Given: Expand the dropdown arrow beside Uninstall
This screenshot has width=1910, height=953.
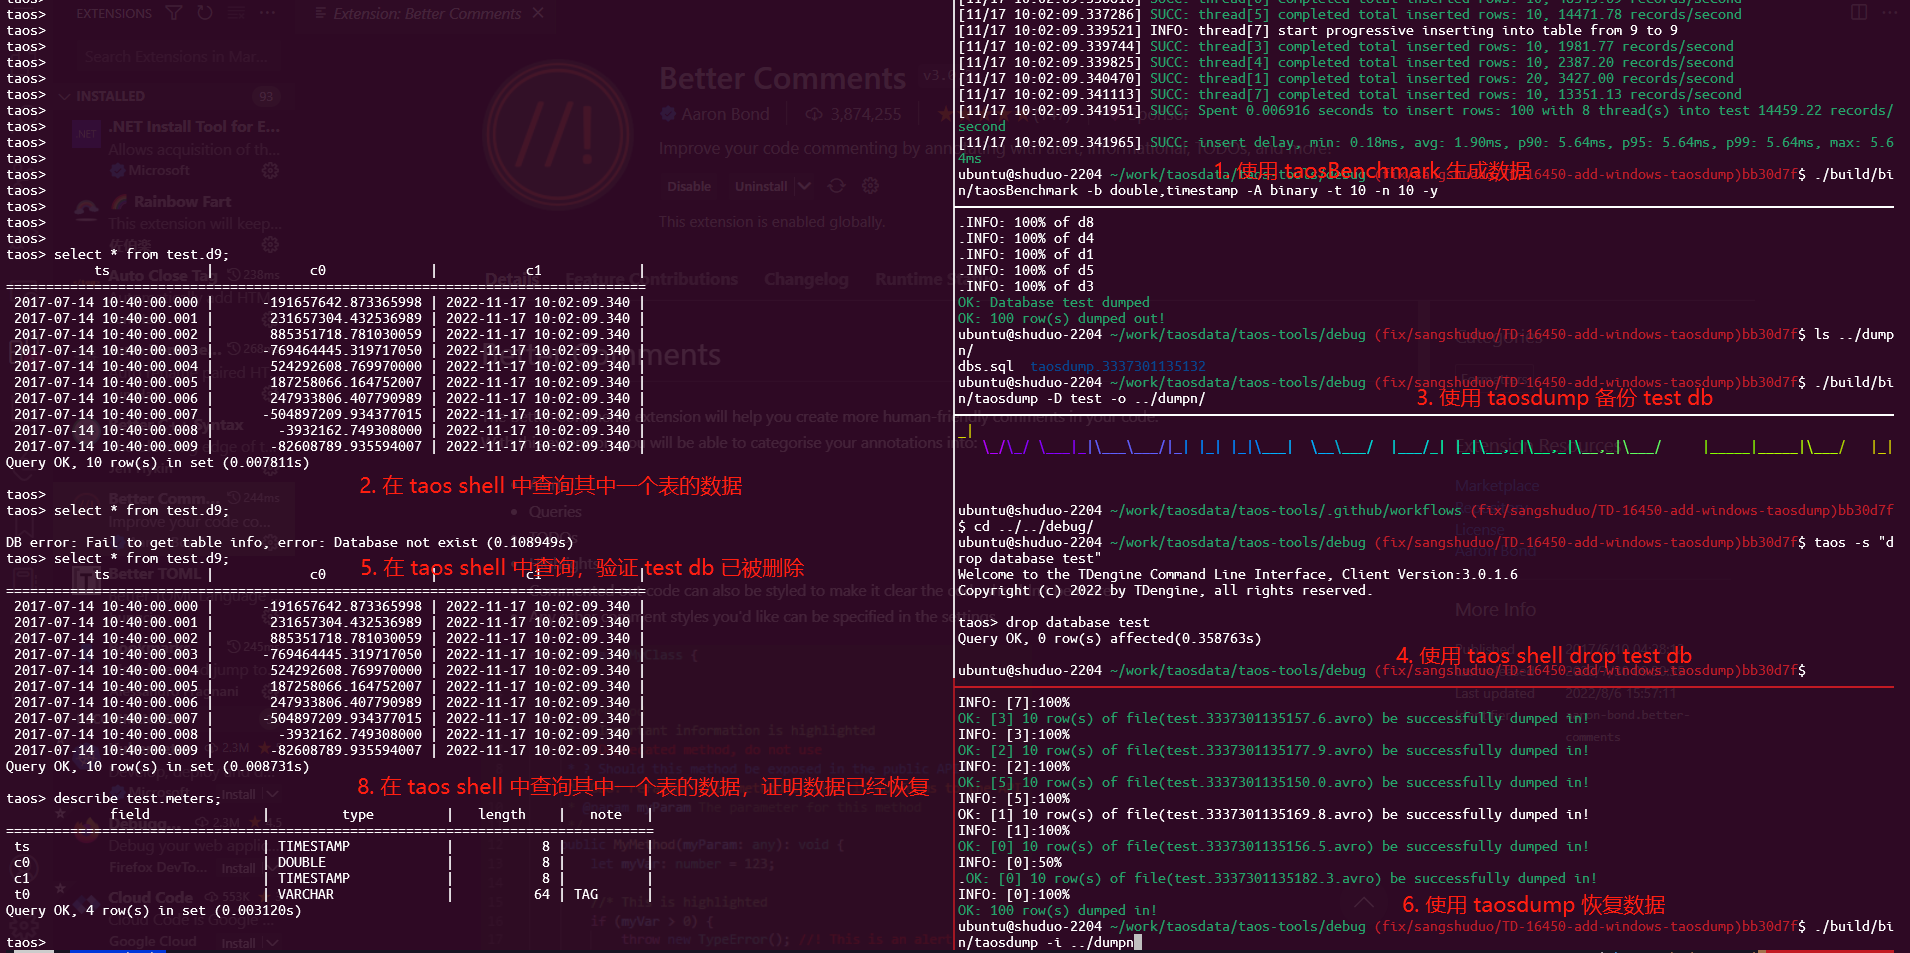Looking at the screenshot, I should coord(804,186).
